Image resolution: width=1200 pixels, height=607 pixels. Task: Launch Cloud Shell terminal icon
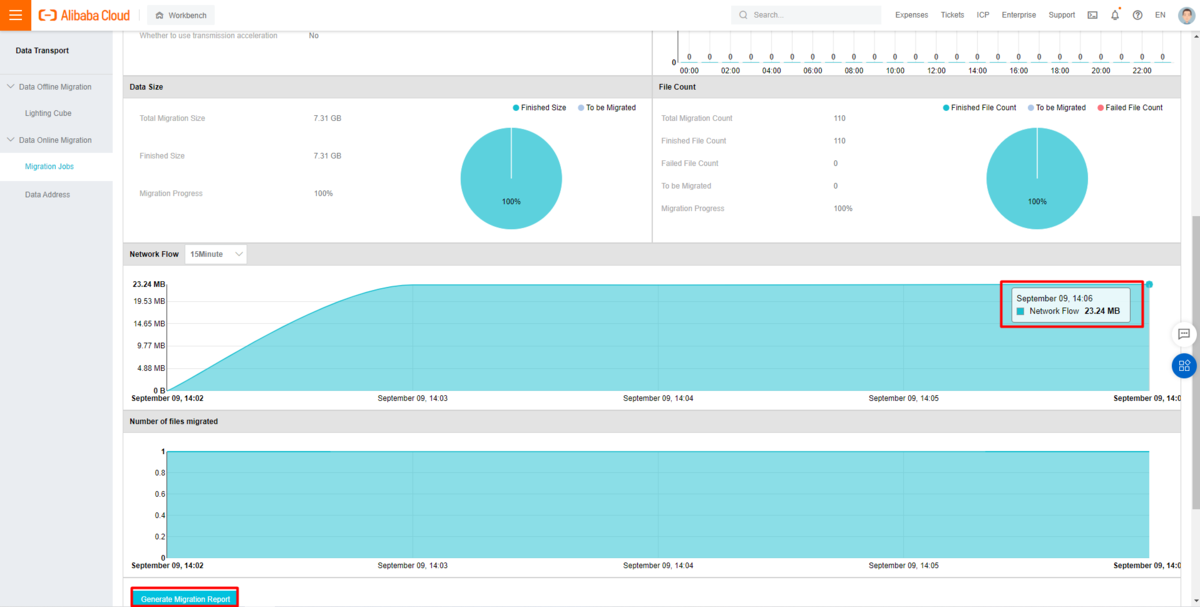point(1092,15)
